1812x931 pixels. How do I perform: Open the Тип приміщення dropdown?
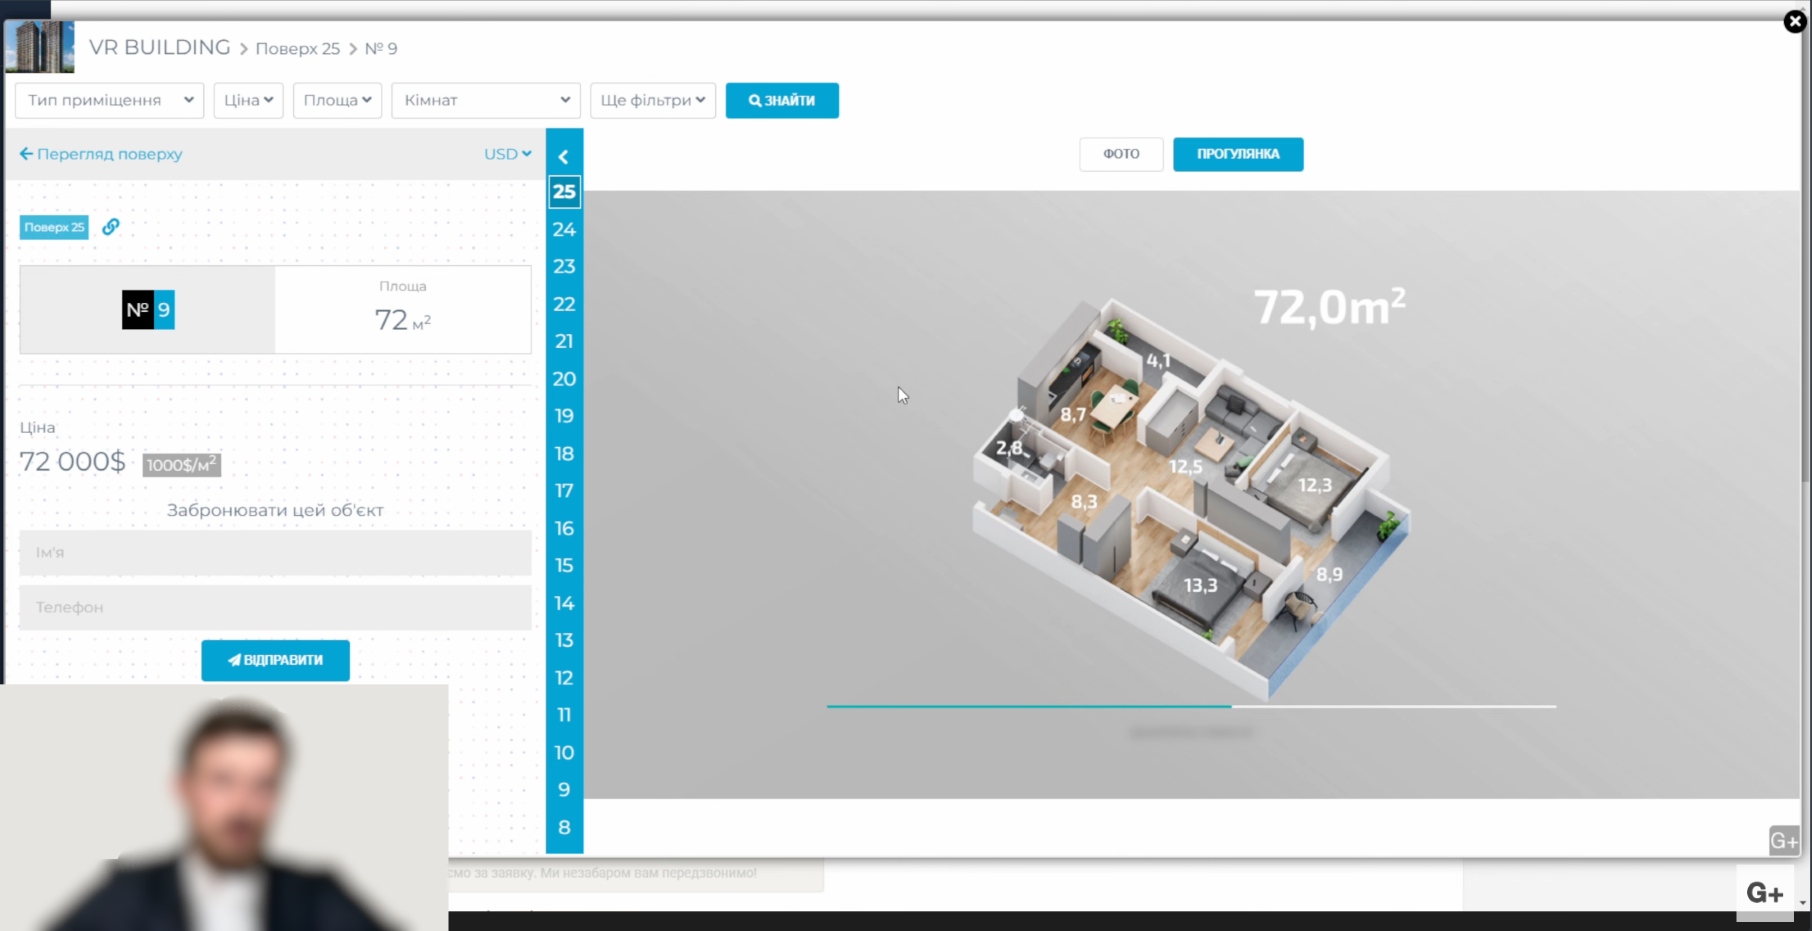pyautogui.click(x=110, y=100)
